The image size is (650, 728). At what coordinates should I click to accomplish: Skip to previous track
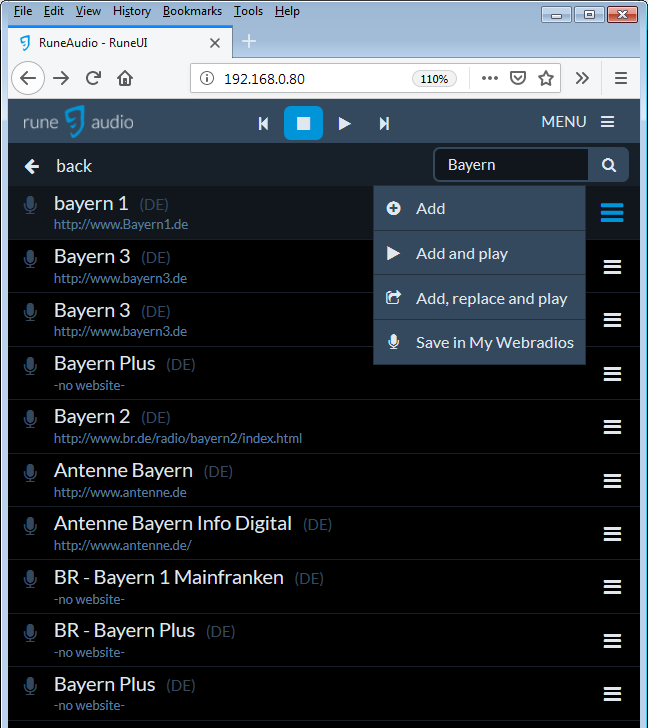pyautogui.click(x=263, y=124)
